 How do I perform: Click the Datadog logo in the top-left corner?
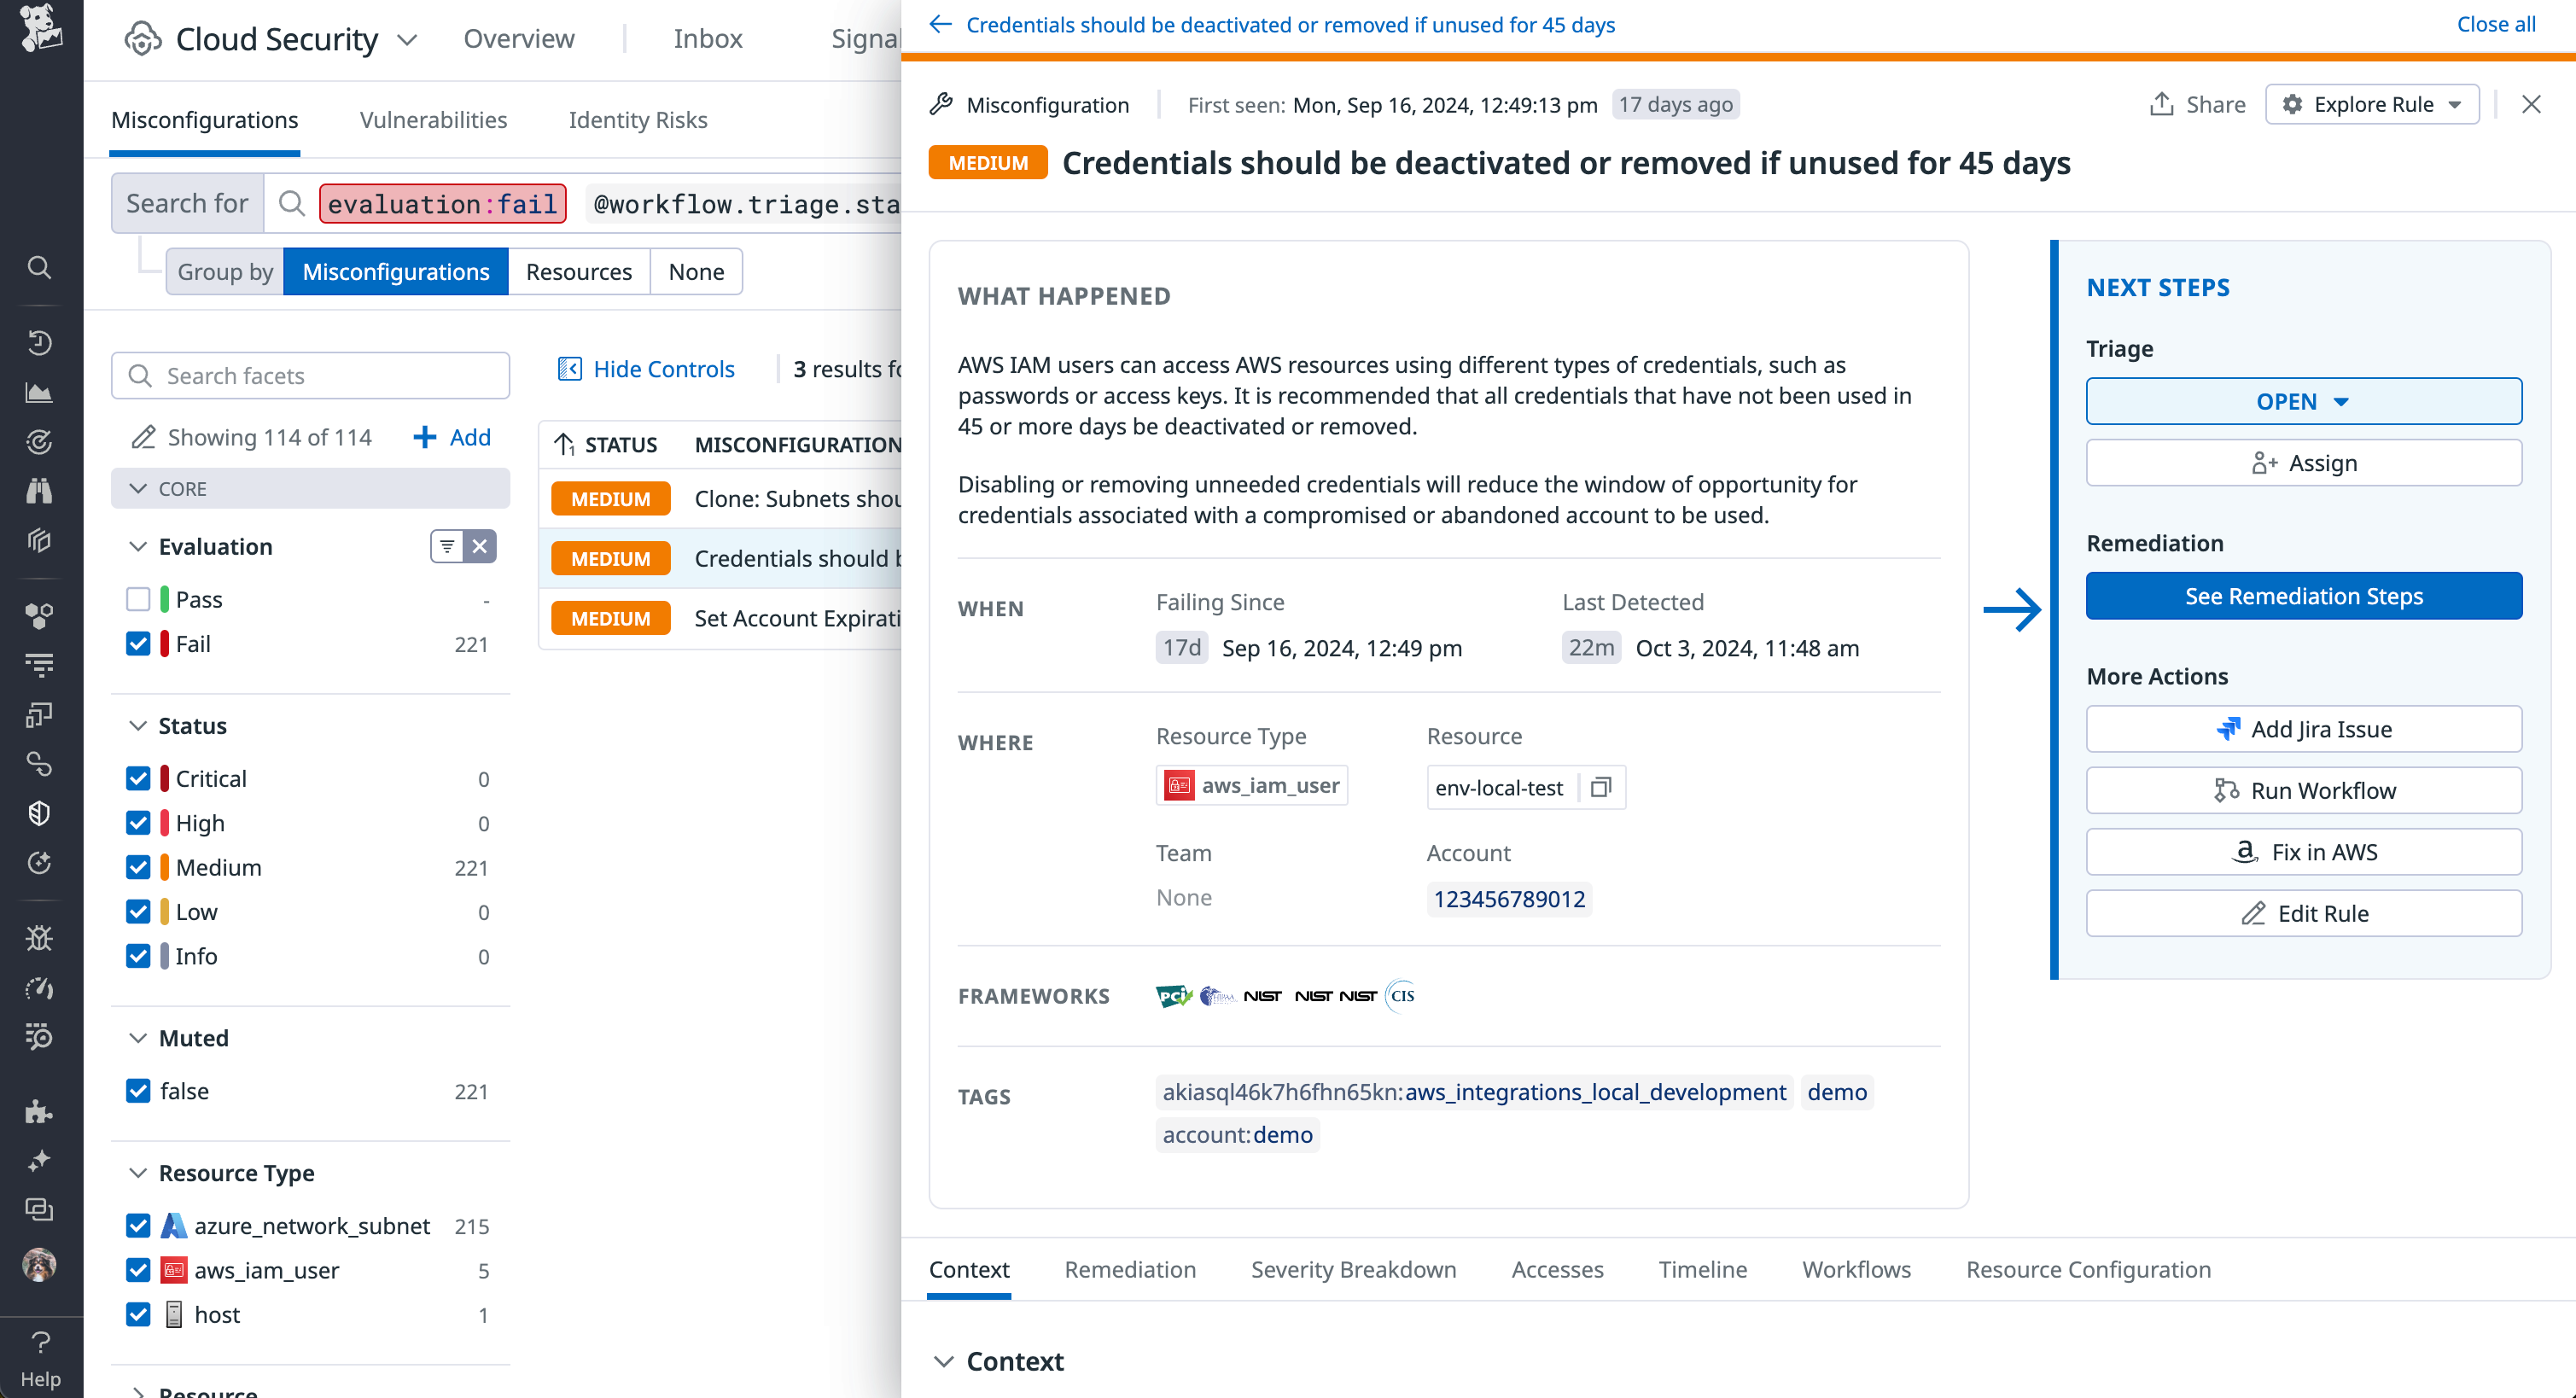click(x=40, y=32)
